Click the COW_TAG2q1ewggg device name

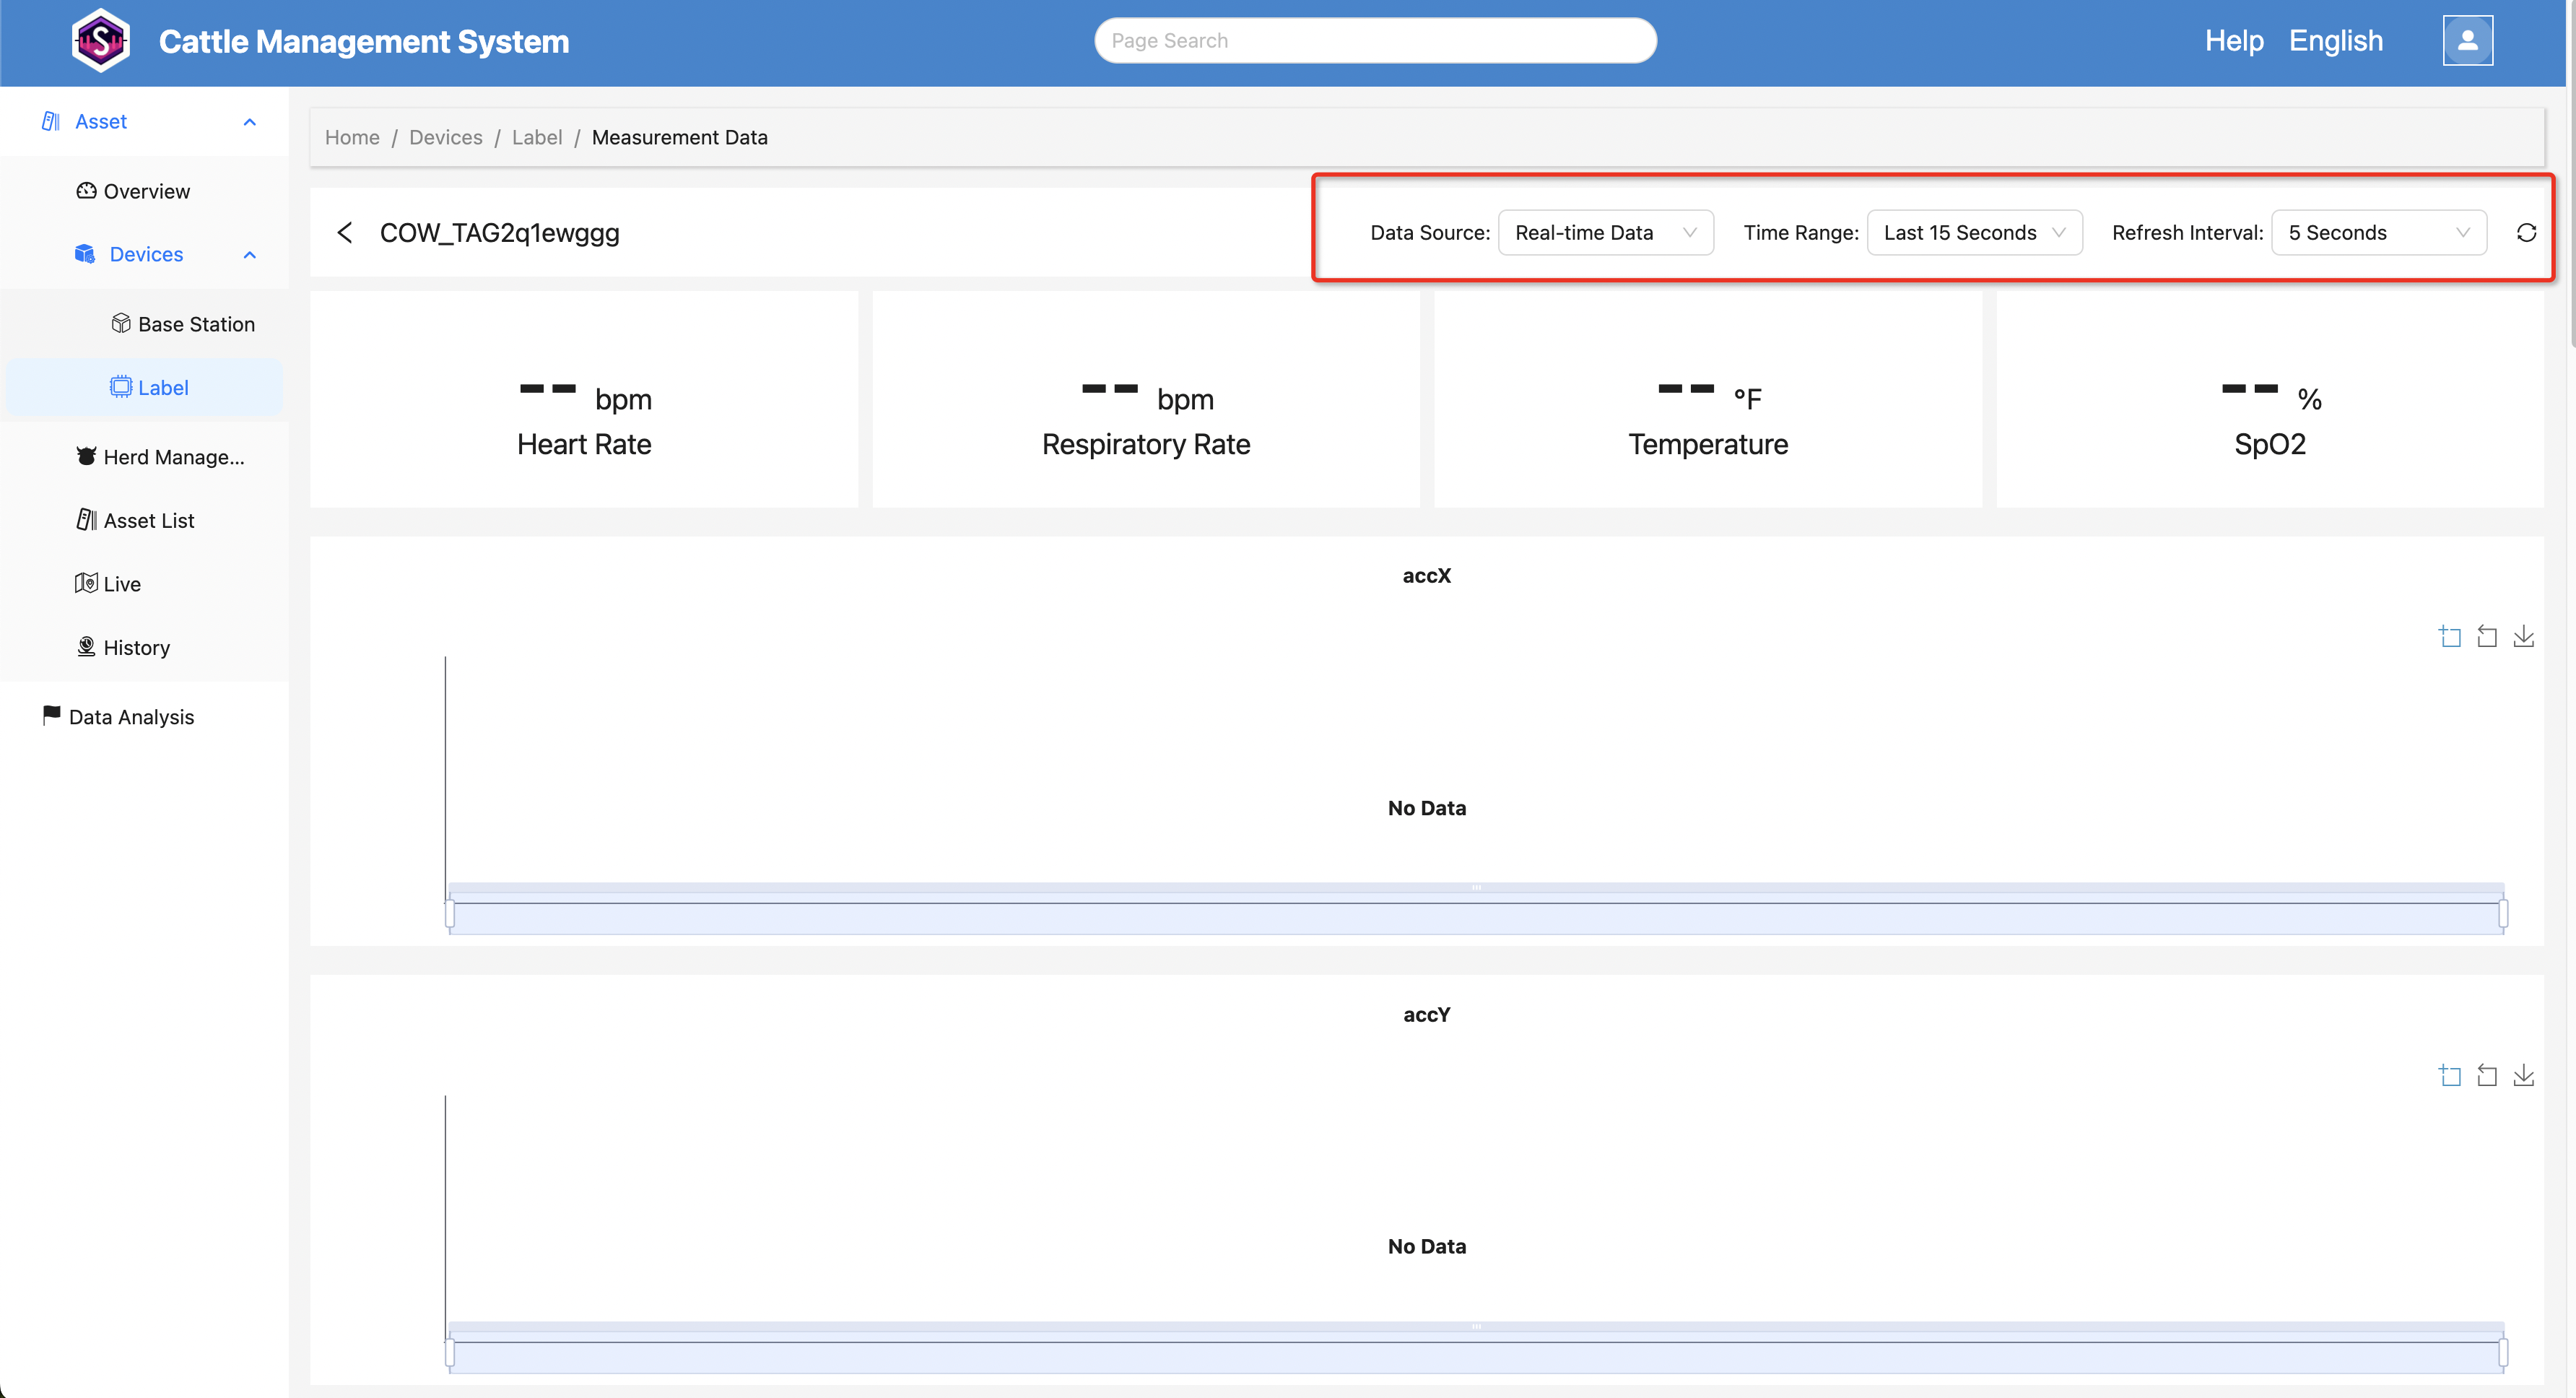pyautogui.click(x=500, y=233)
